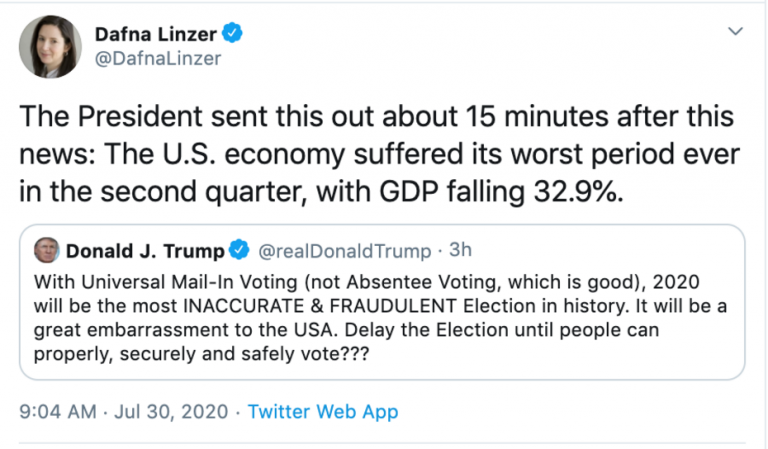Open Donald J. Trump name in quoted tweet
768x449 pixels.
[146, 249]
